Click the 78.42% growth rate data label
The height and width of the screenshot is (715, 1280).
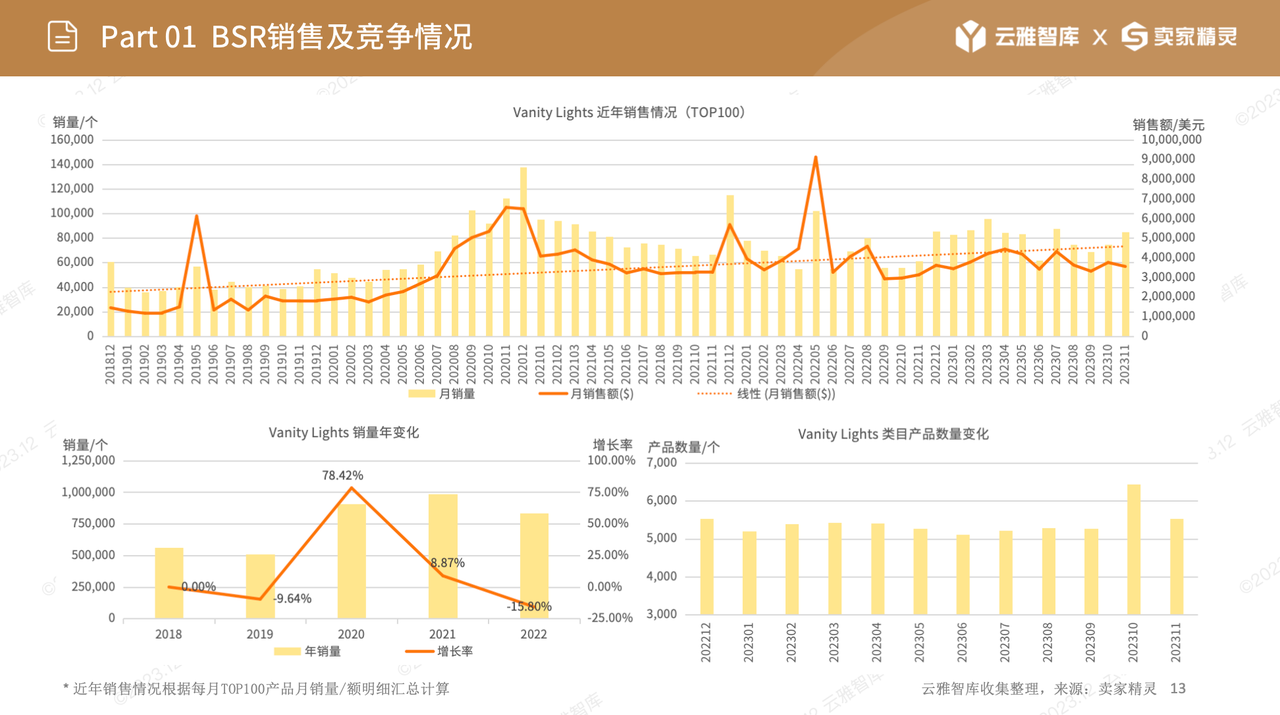343,475
